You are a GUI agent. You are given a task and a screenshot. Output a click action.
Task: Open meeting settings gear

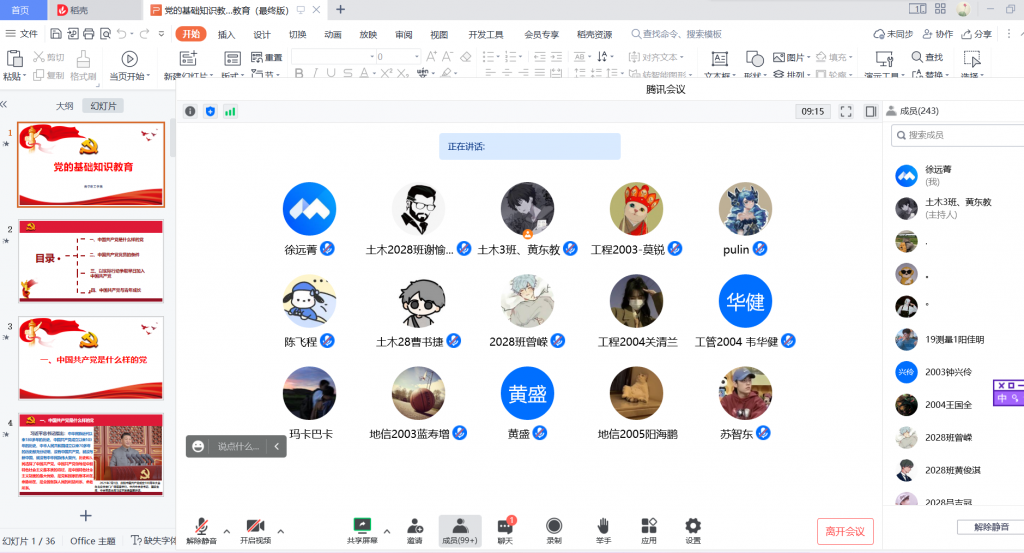pyautogui.click(x=693, y=527)
